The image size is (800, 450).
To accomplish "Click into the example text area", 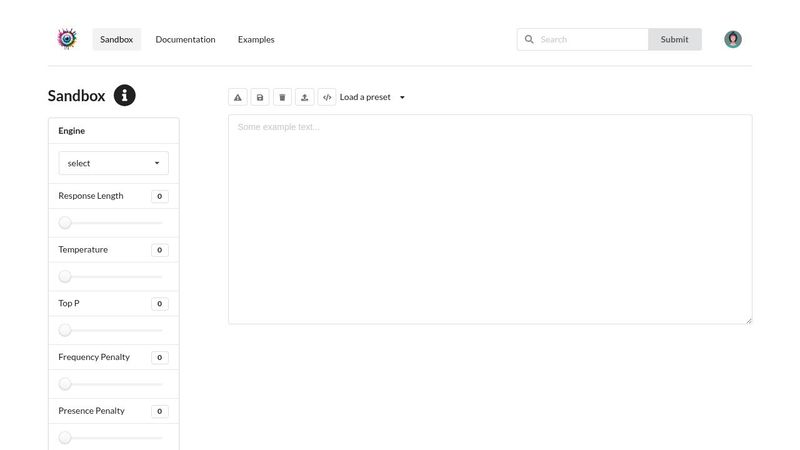I will (490, 219).
